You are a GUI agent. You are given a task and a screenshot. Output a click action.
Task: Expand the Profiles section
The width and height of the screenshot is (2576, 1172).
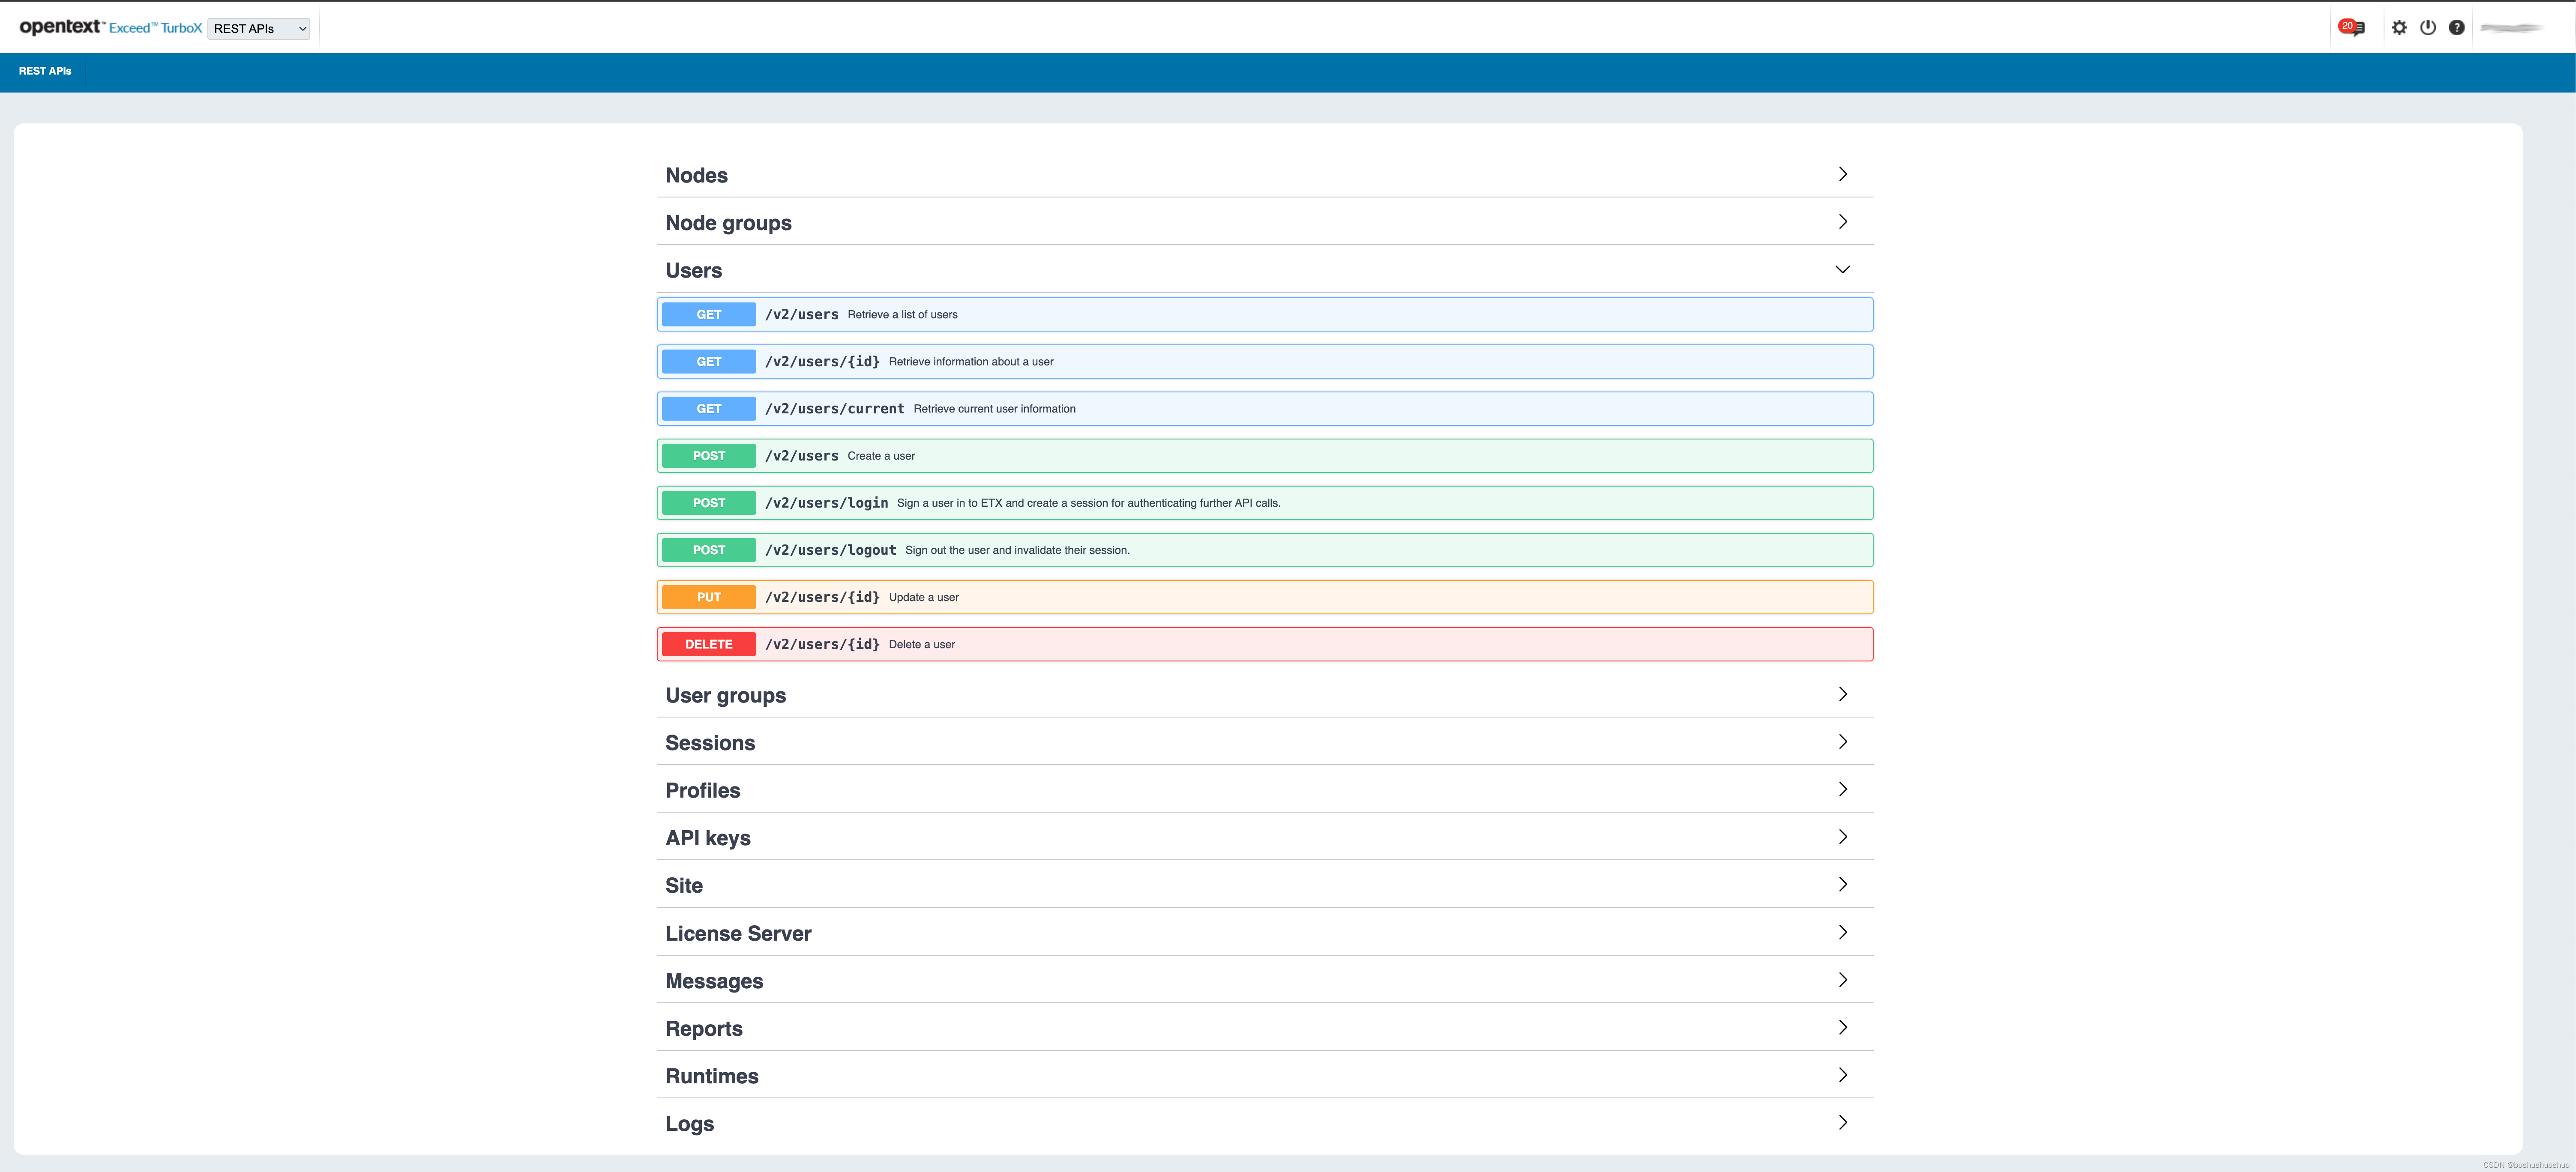1264,790
